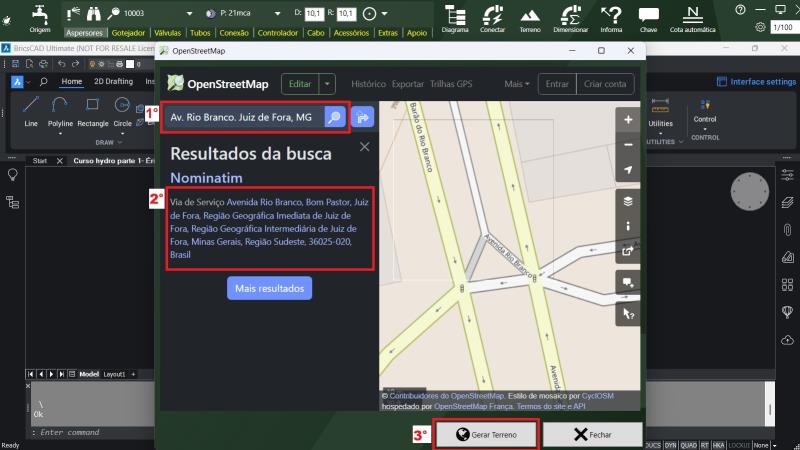Viewport: 800px width, 450px height.
Task: Open BricsCAD layers panel icon
Action: (x=787, y=203)
